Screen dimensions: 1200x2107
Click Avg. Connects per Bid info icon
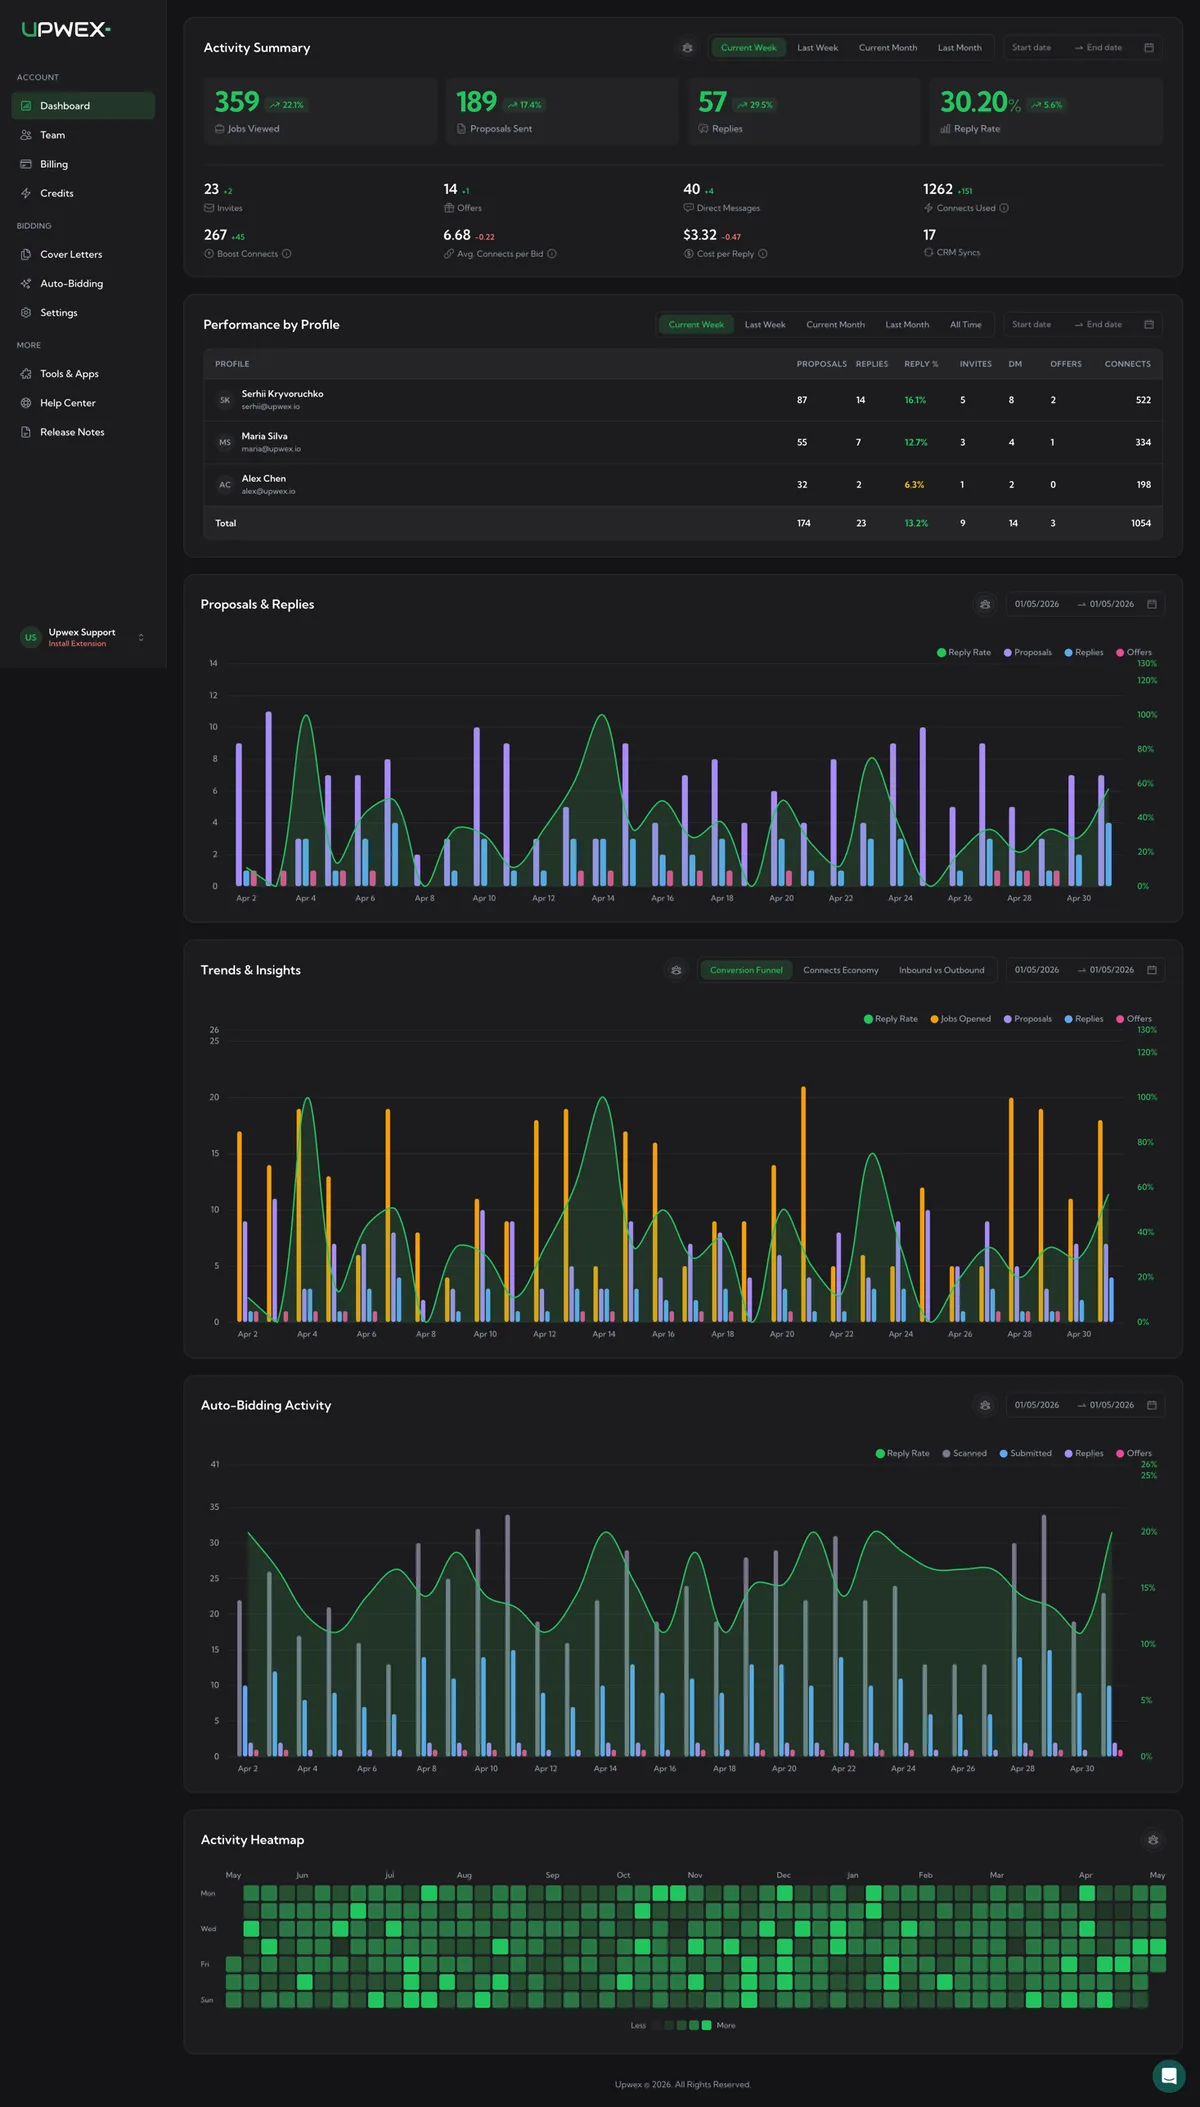click(552, 254)
